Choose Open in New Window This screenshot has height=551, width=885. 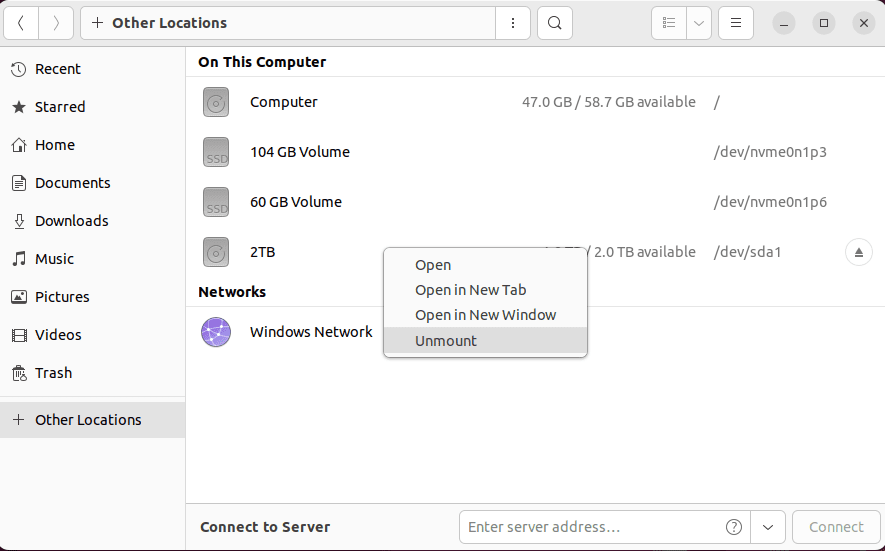click(485, 315)
